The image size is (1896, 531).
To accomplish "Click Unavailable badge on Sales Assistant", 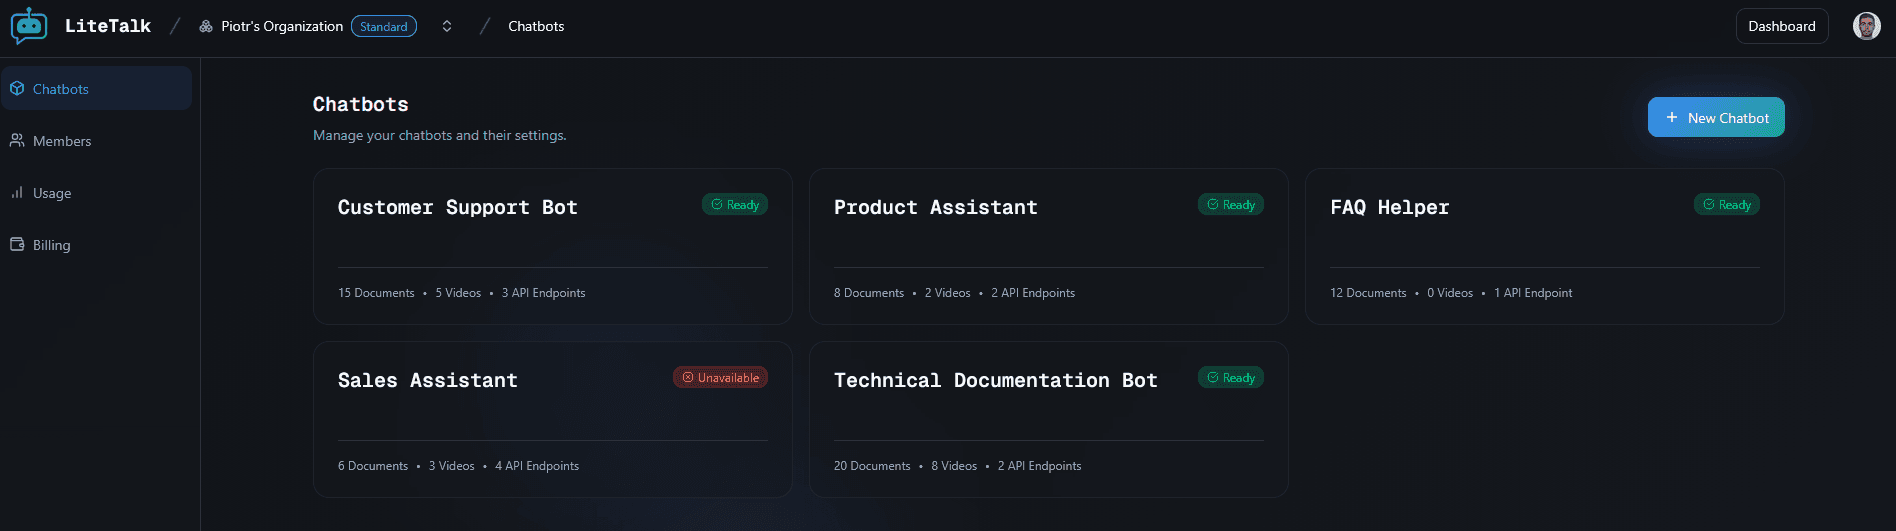I will click(x=720, y=377).
